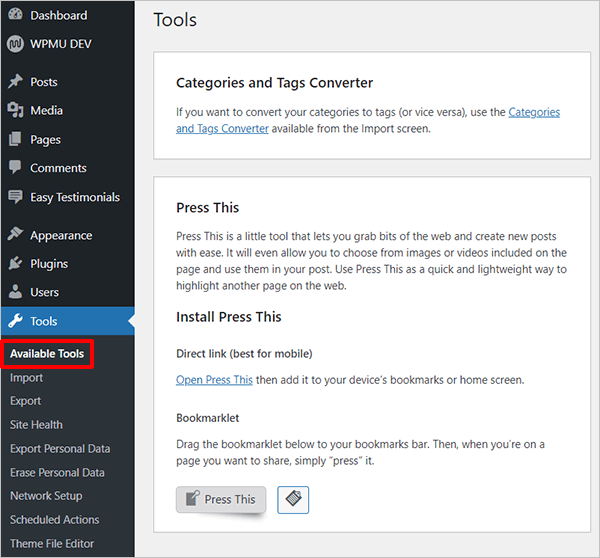Click the Users person icon

click(x=15, y=292)
